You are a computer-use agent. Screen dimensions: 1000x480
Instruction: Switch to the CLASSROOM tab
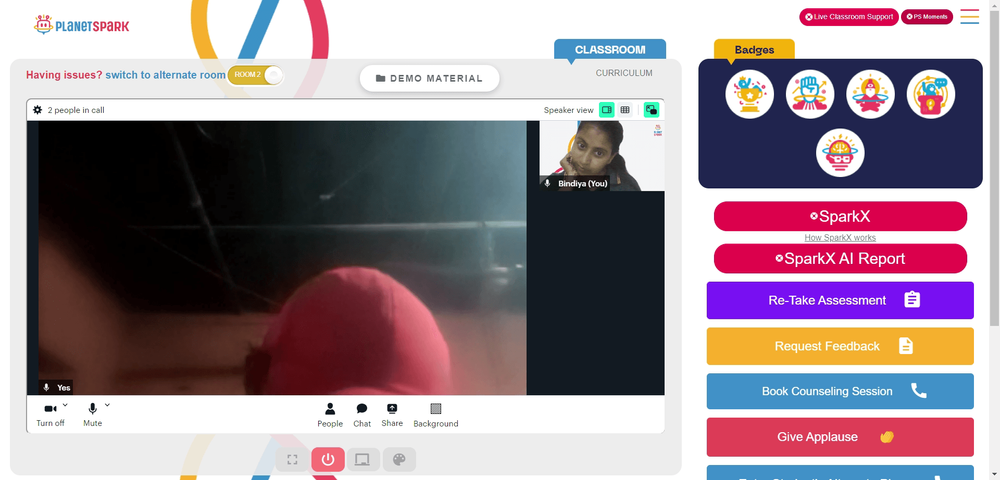[x=610, y=50]
